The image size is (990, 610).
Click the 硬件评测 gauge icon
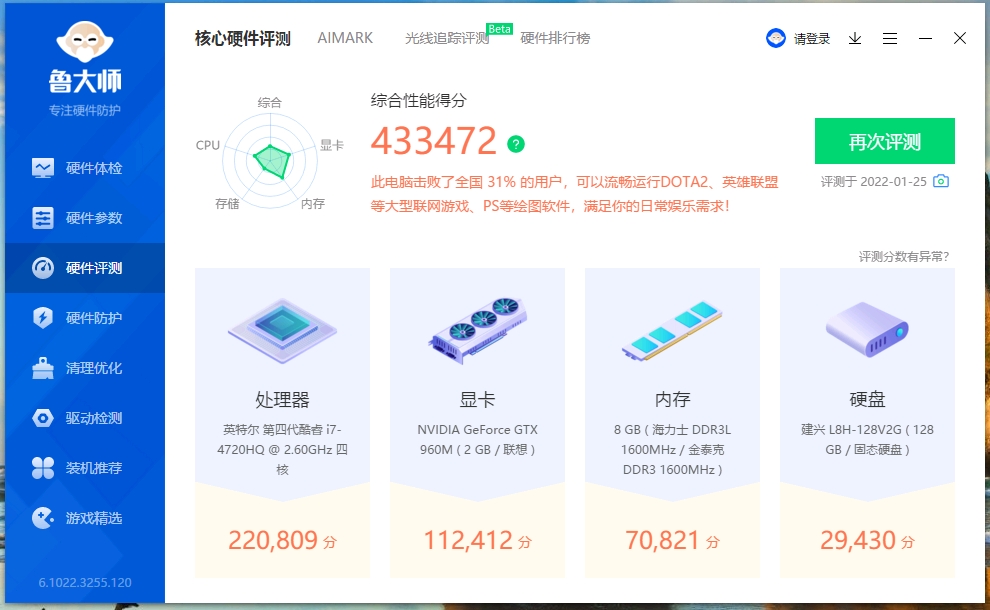tap(43, 268)
